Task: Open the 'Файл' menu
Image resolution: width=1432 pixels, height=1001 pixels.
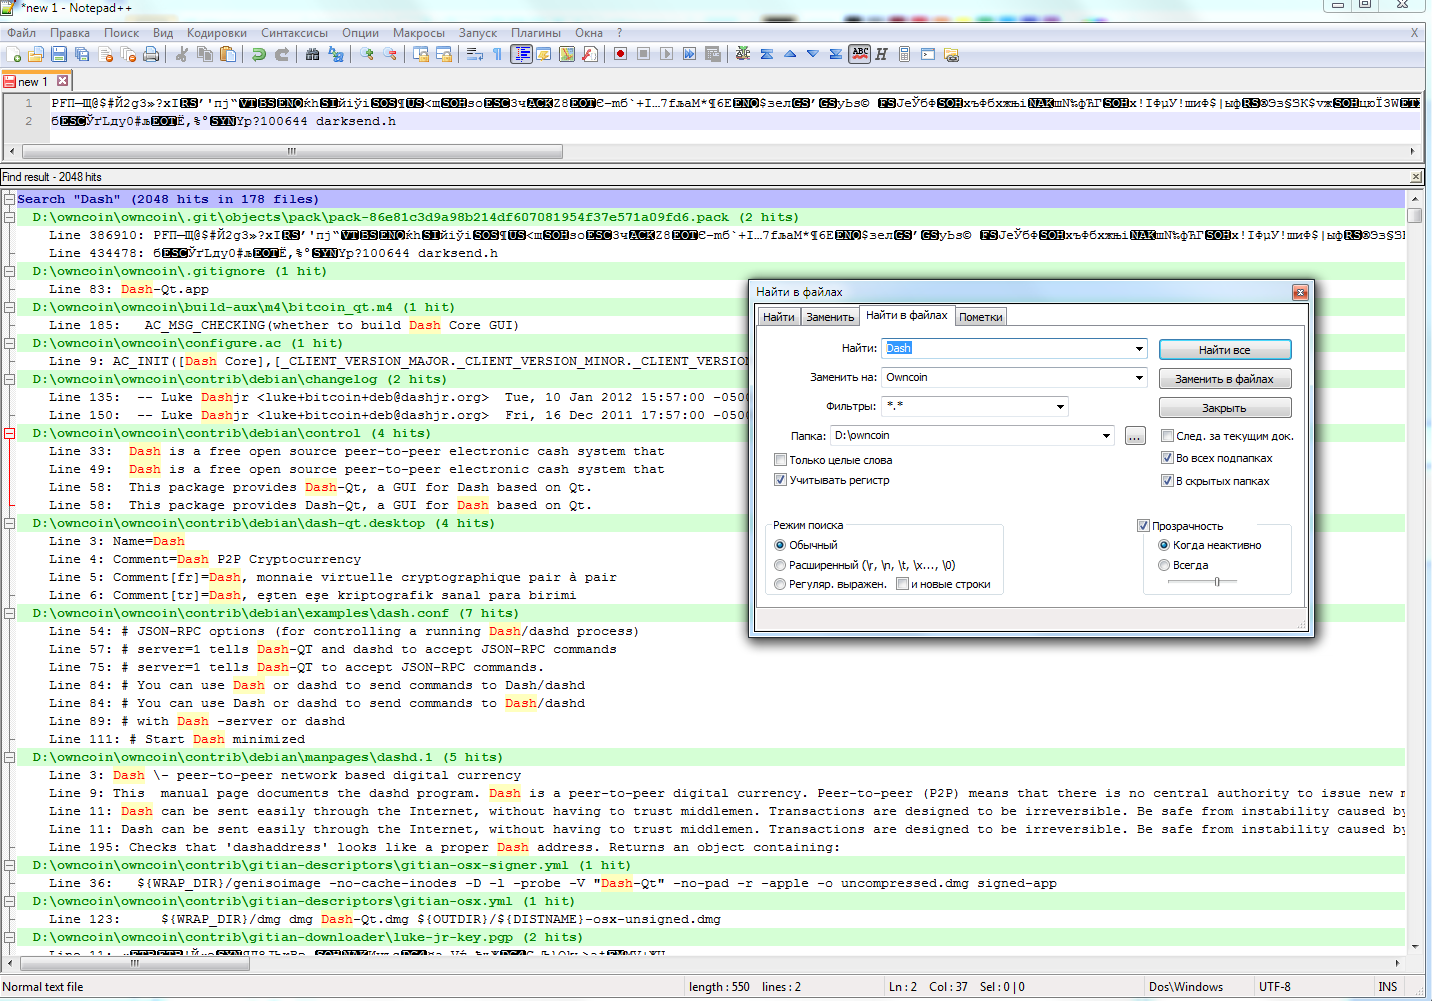Action: coord(21,33)
